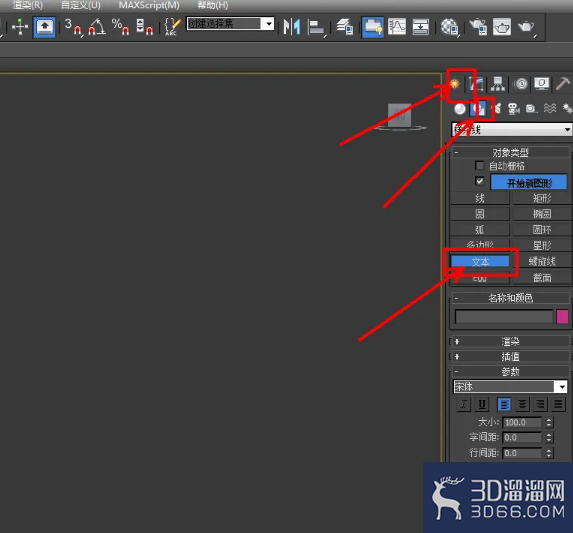Click the 开始新图形 button

(x=529, y=182)
